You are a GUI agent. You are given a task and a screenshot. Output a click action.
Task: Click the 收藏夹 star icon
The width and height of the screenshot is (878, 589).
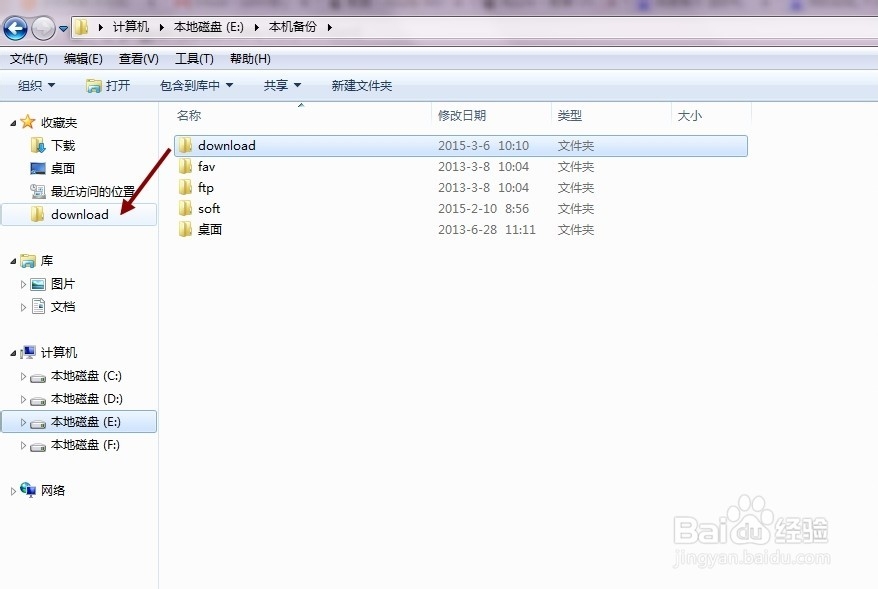tap(27, 122)
